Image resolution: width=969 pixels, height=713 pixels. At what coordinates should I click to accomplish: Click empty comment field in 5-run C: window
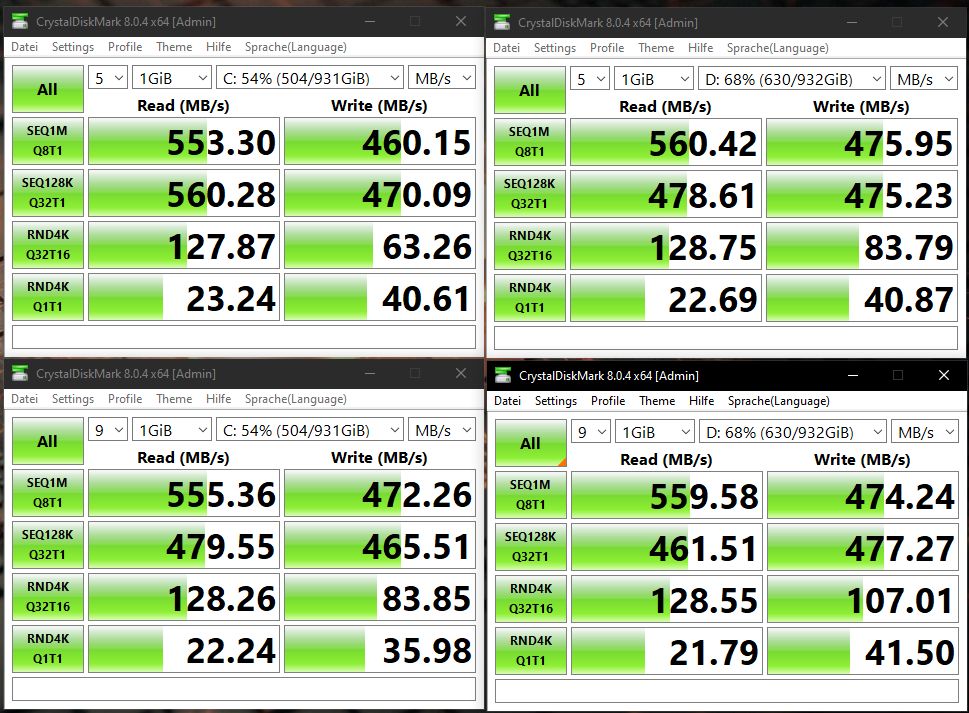pyautogui.click(x=244, y=337)
